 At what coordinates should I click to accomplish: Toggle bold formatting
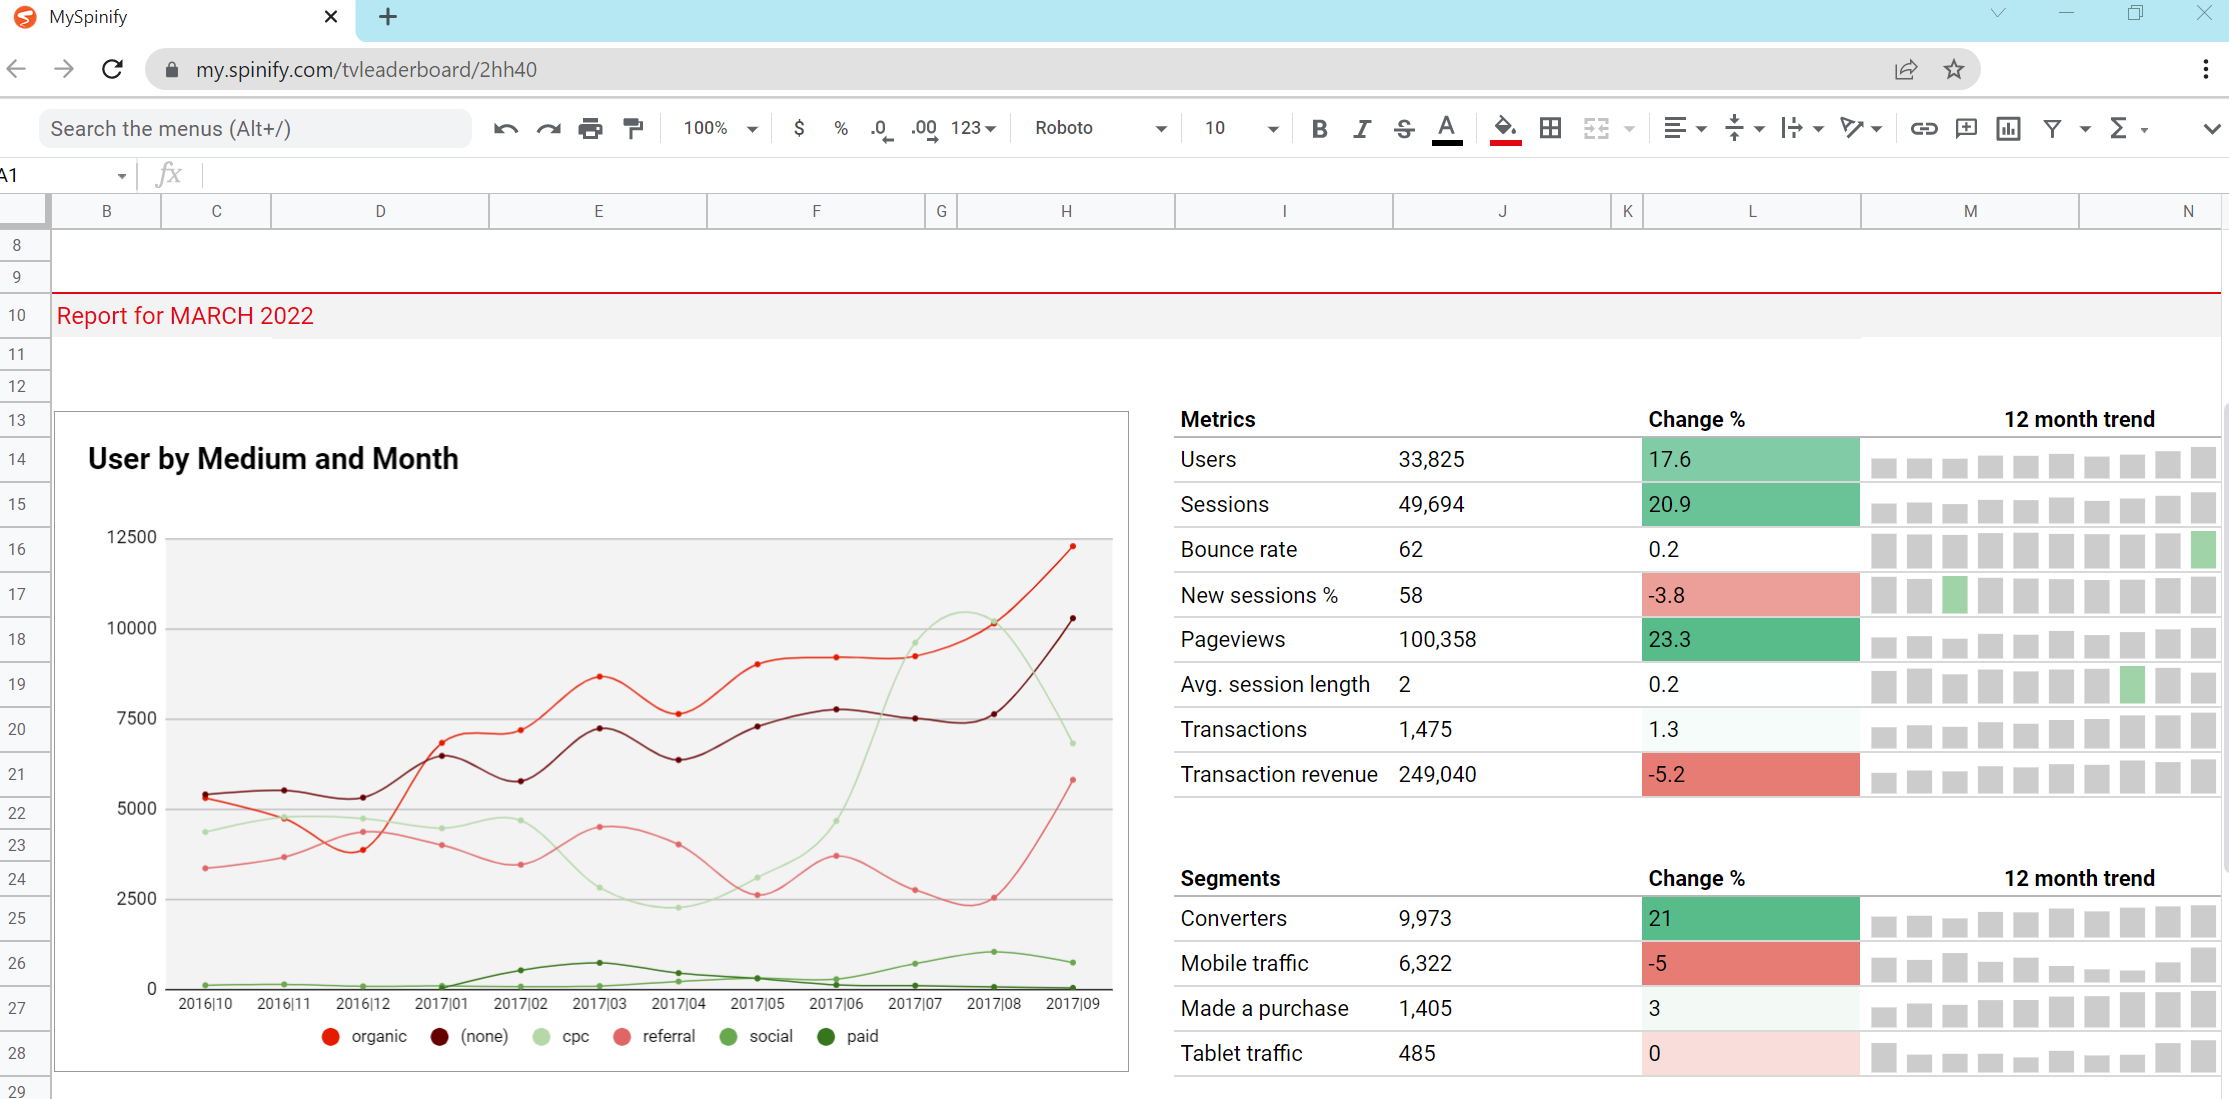(1319, 128)
